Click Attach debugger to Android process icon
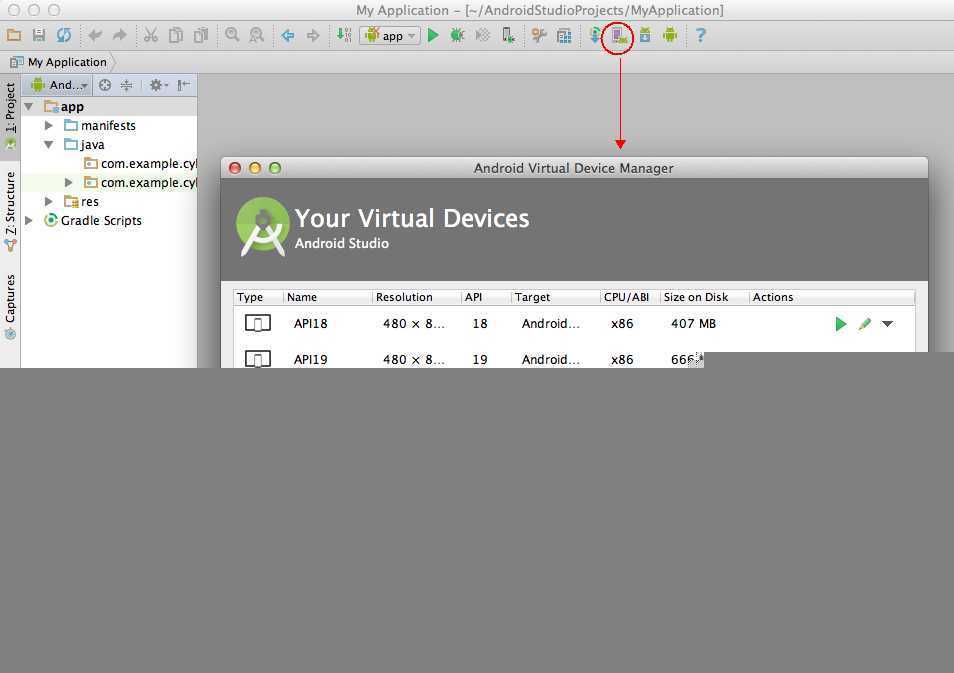 pos(508,35)
